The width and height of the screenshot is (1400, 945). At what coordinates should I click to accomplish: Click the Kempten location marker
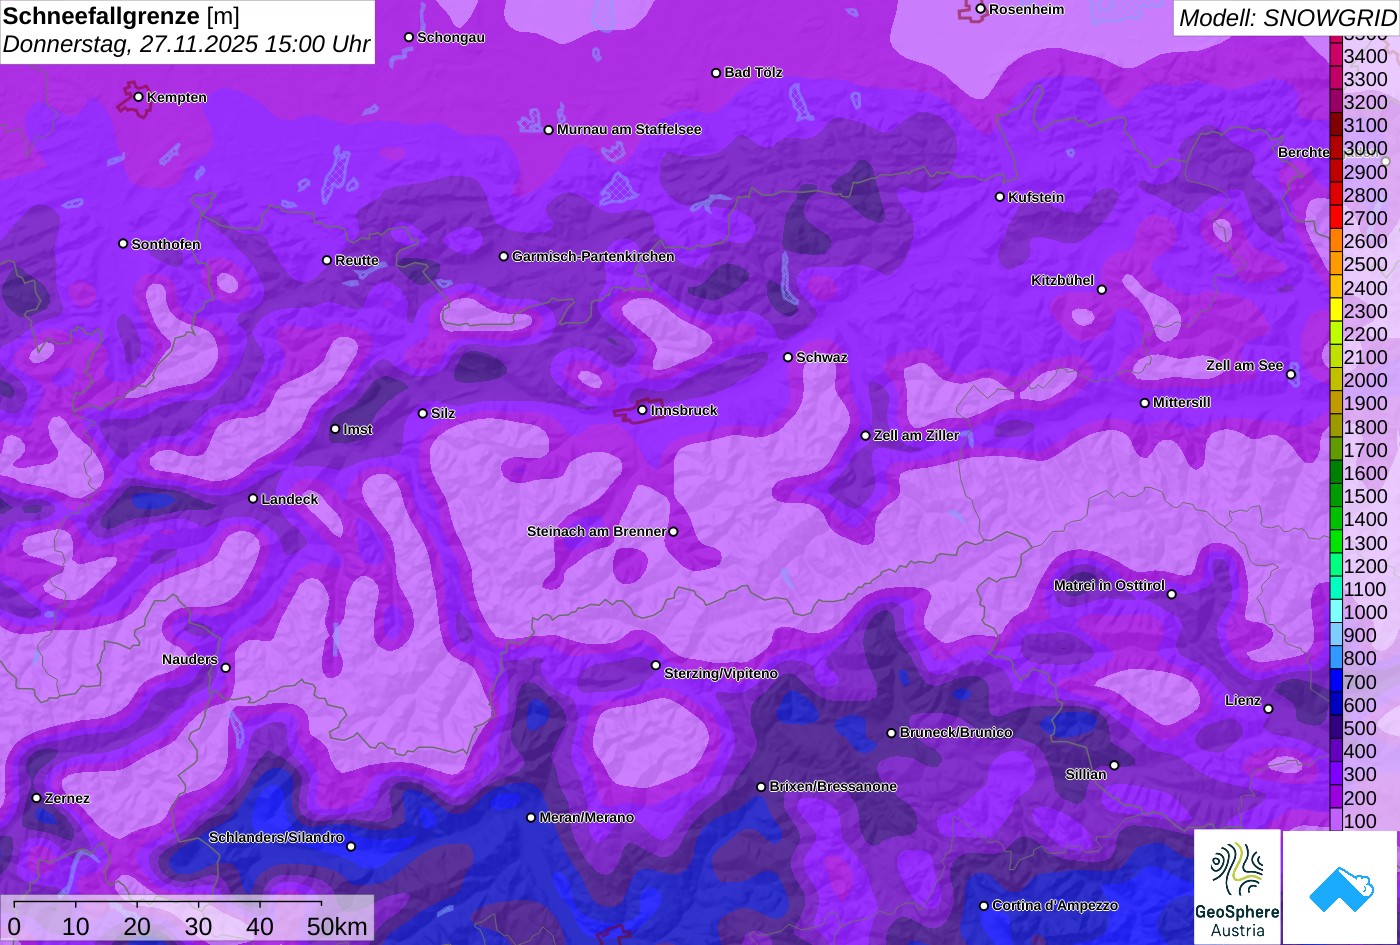coord(138,97)
